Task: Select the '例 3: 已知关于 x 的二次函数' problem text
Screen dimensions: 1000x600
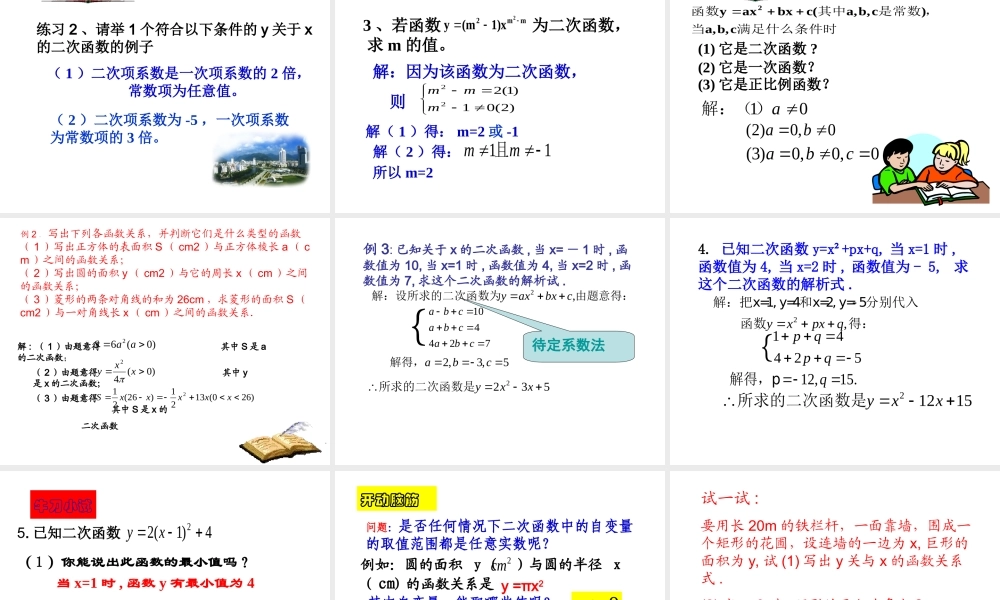Action: pyautogui.click(x=497, y=265)
